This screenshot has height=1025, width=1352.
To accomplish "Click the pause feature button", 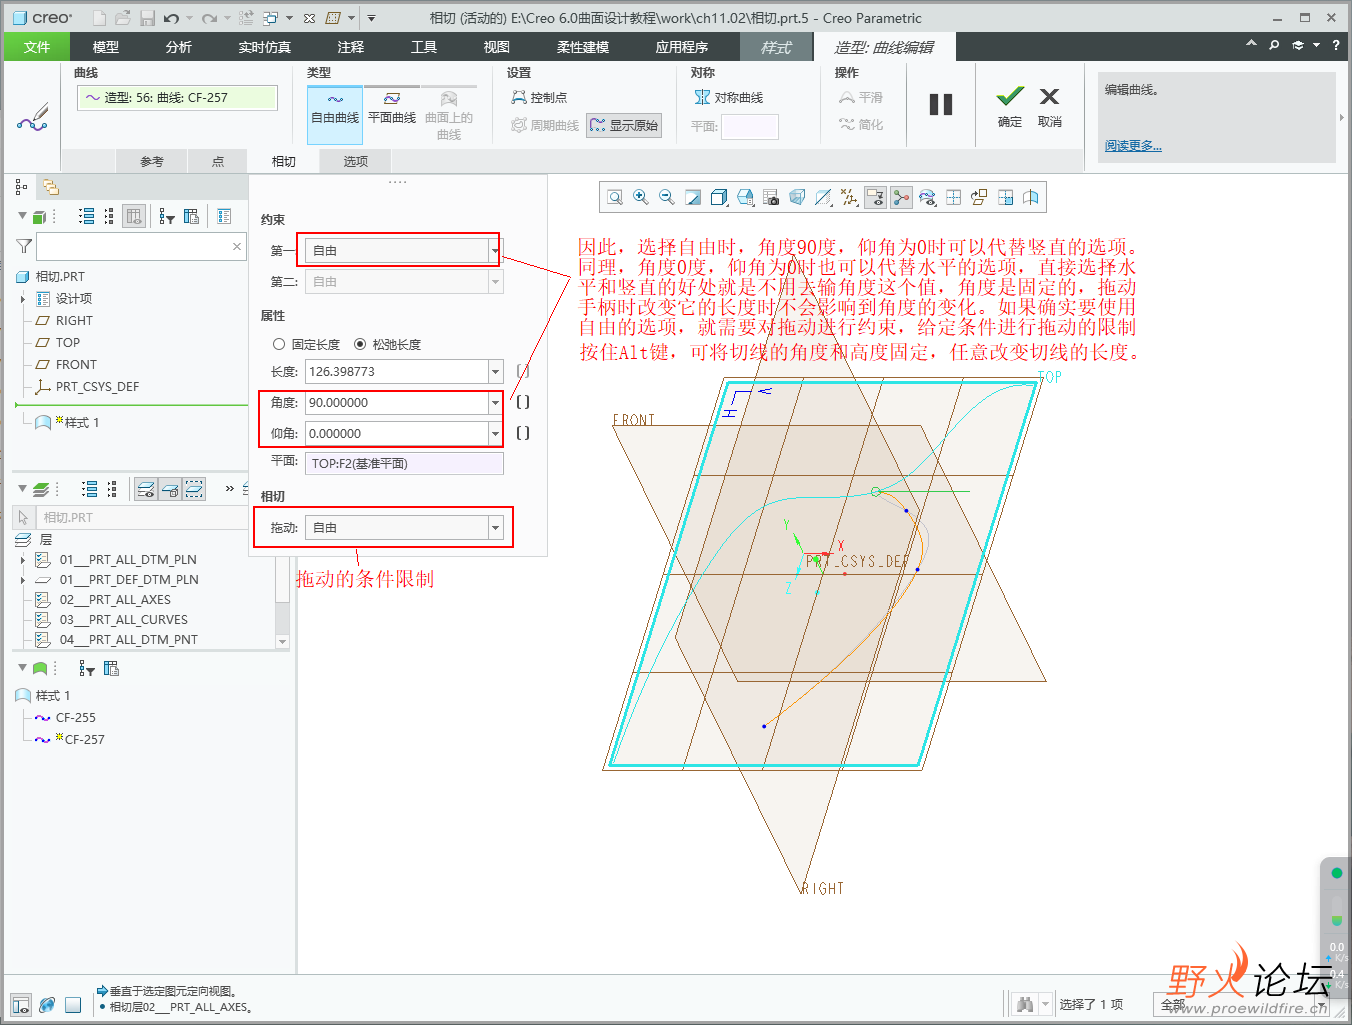I will [941, 104].
